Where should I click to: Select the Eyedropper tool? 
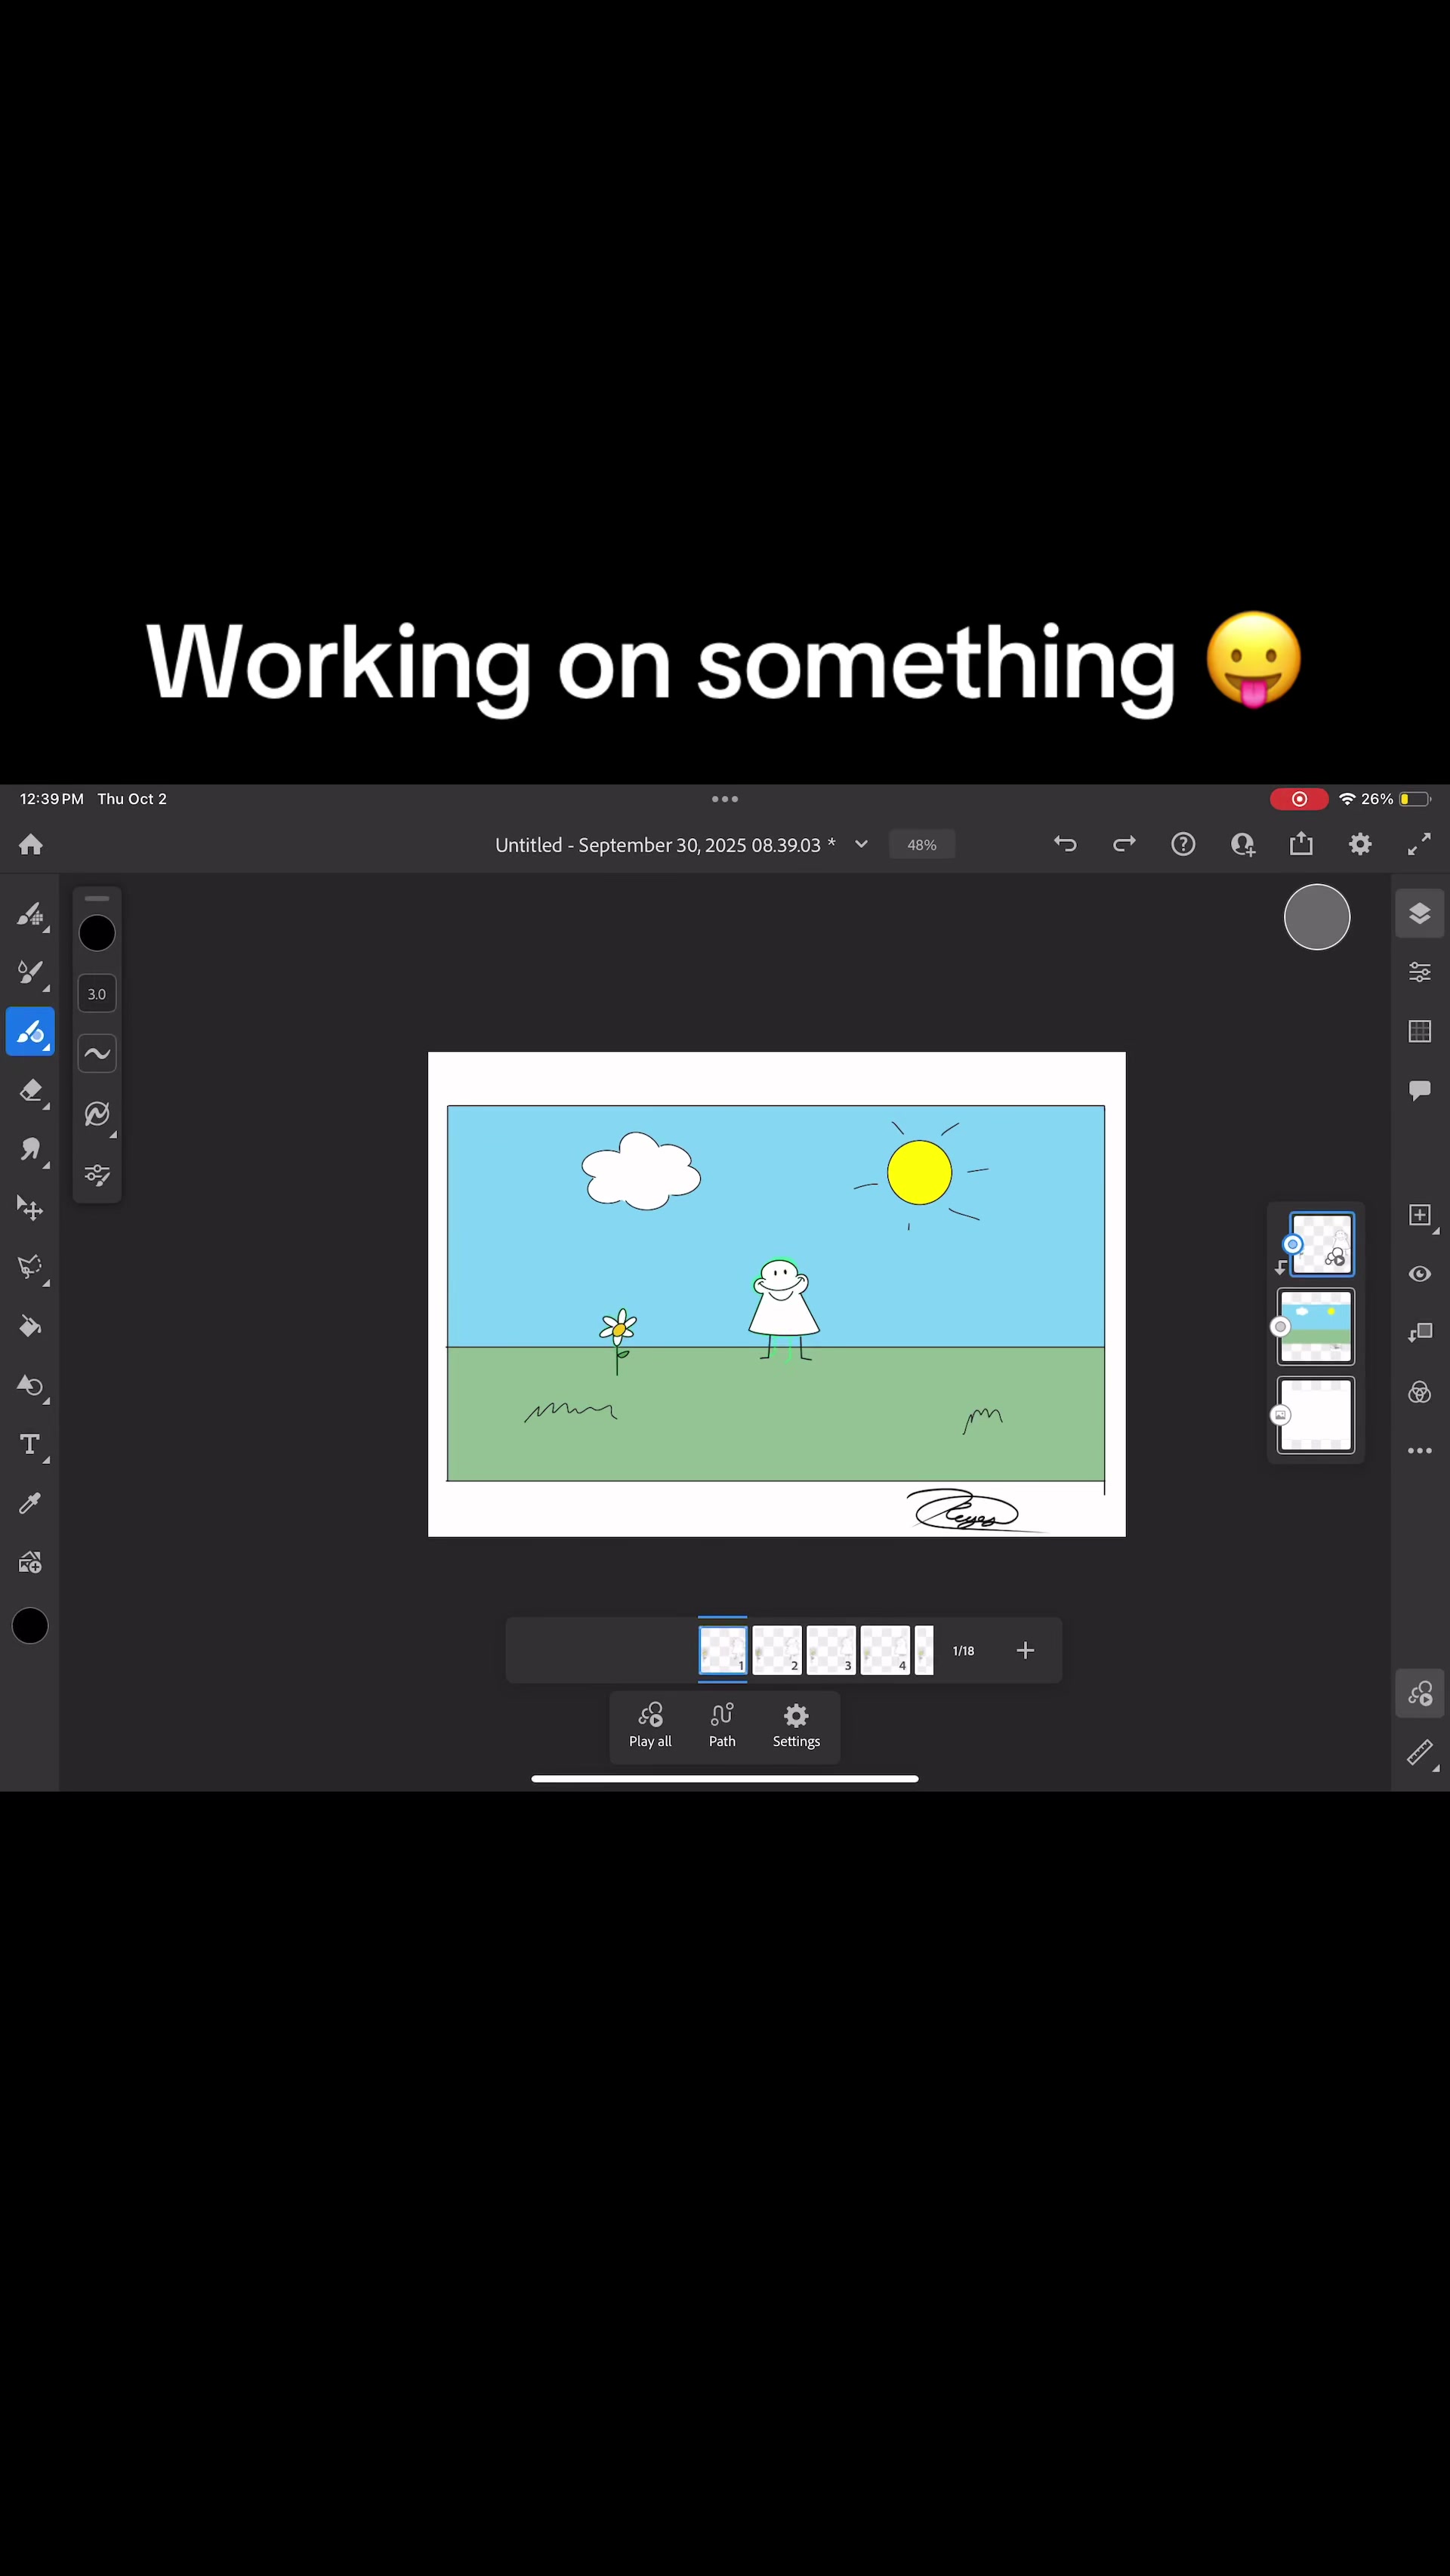(30, 1503)
